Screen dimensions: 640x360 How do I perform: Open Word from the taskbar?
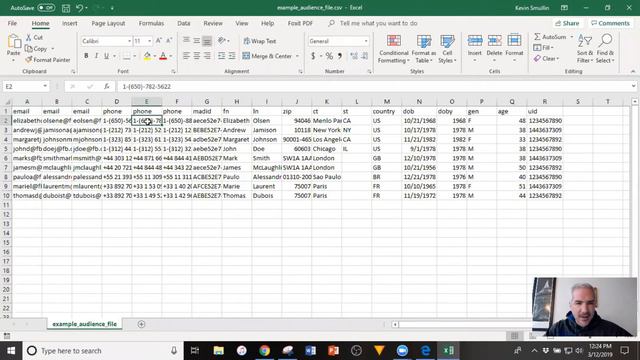click(x=311, y=351)
